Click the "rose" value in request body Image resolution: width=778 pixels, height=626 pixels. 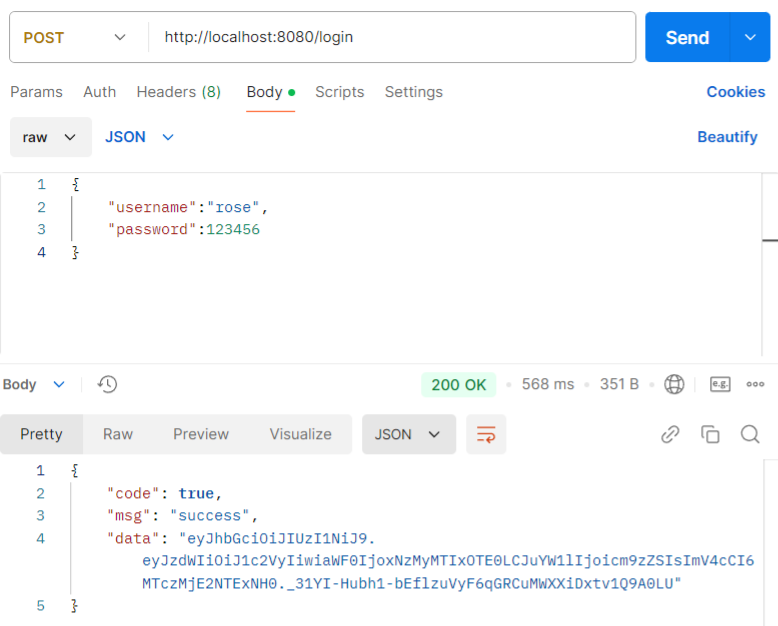point(233,207)
